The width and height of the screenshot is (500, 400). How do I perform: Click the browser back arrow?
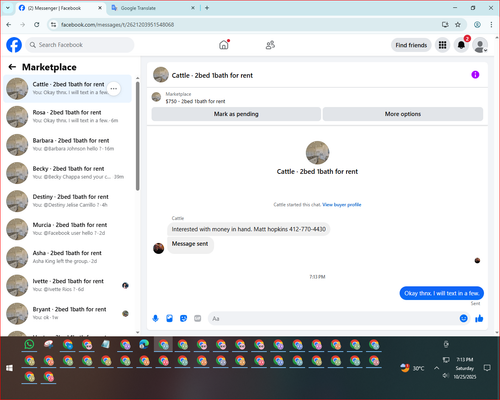click(x=9, y=24)
